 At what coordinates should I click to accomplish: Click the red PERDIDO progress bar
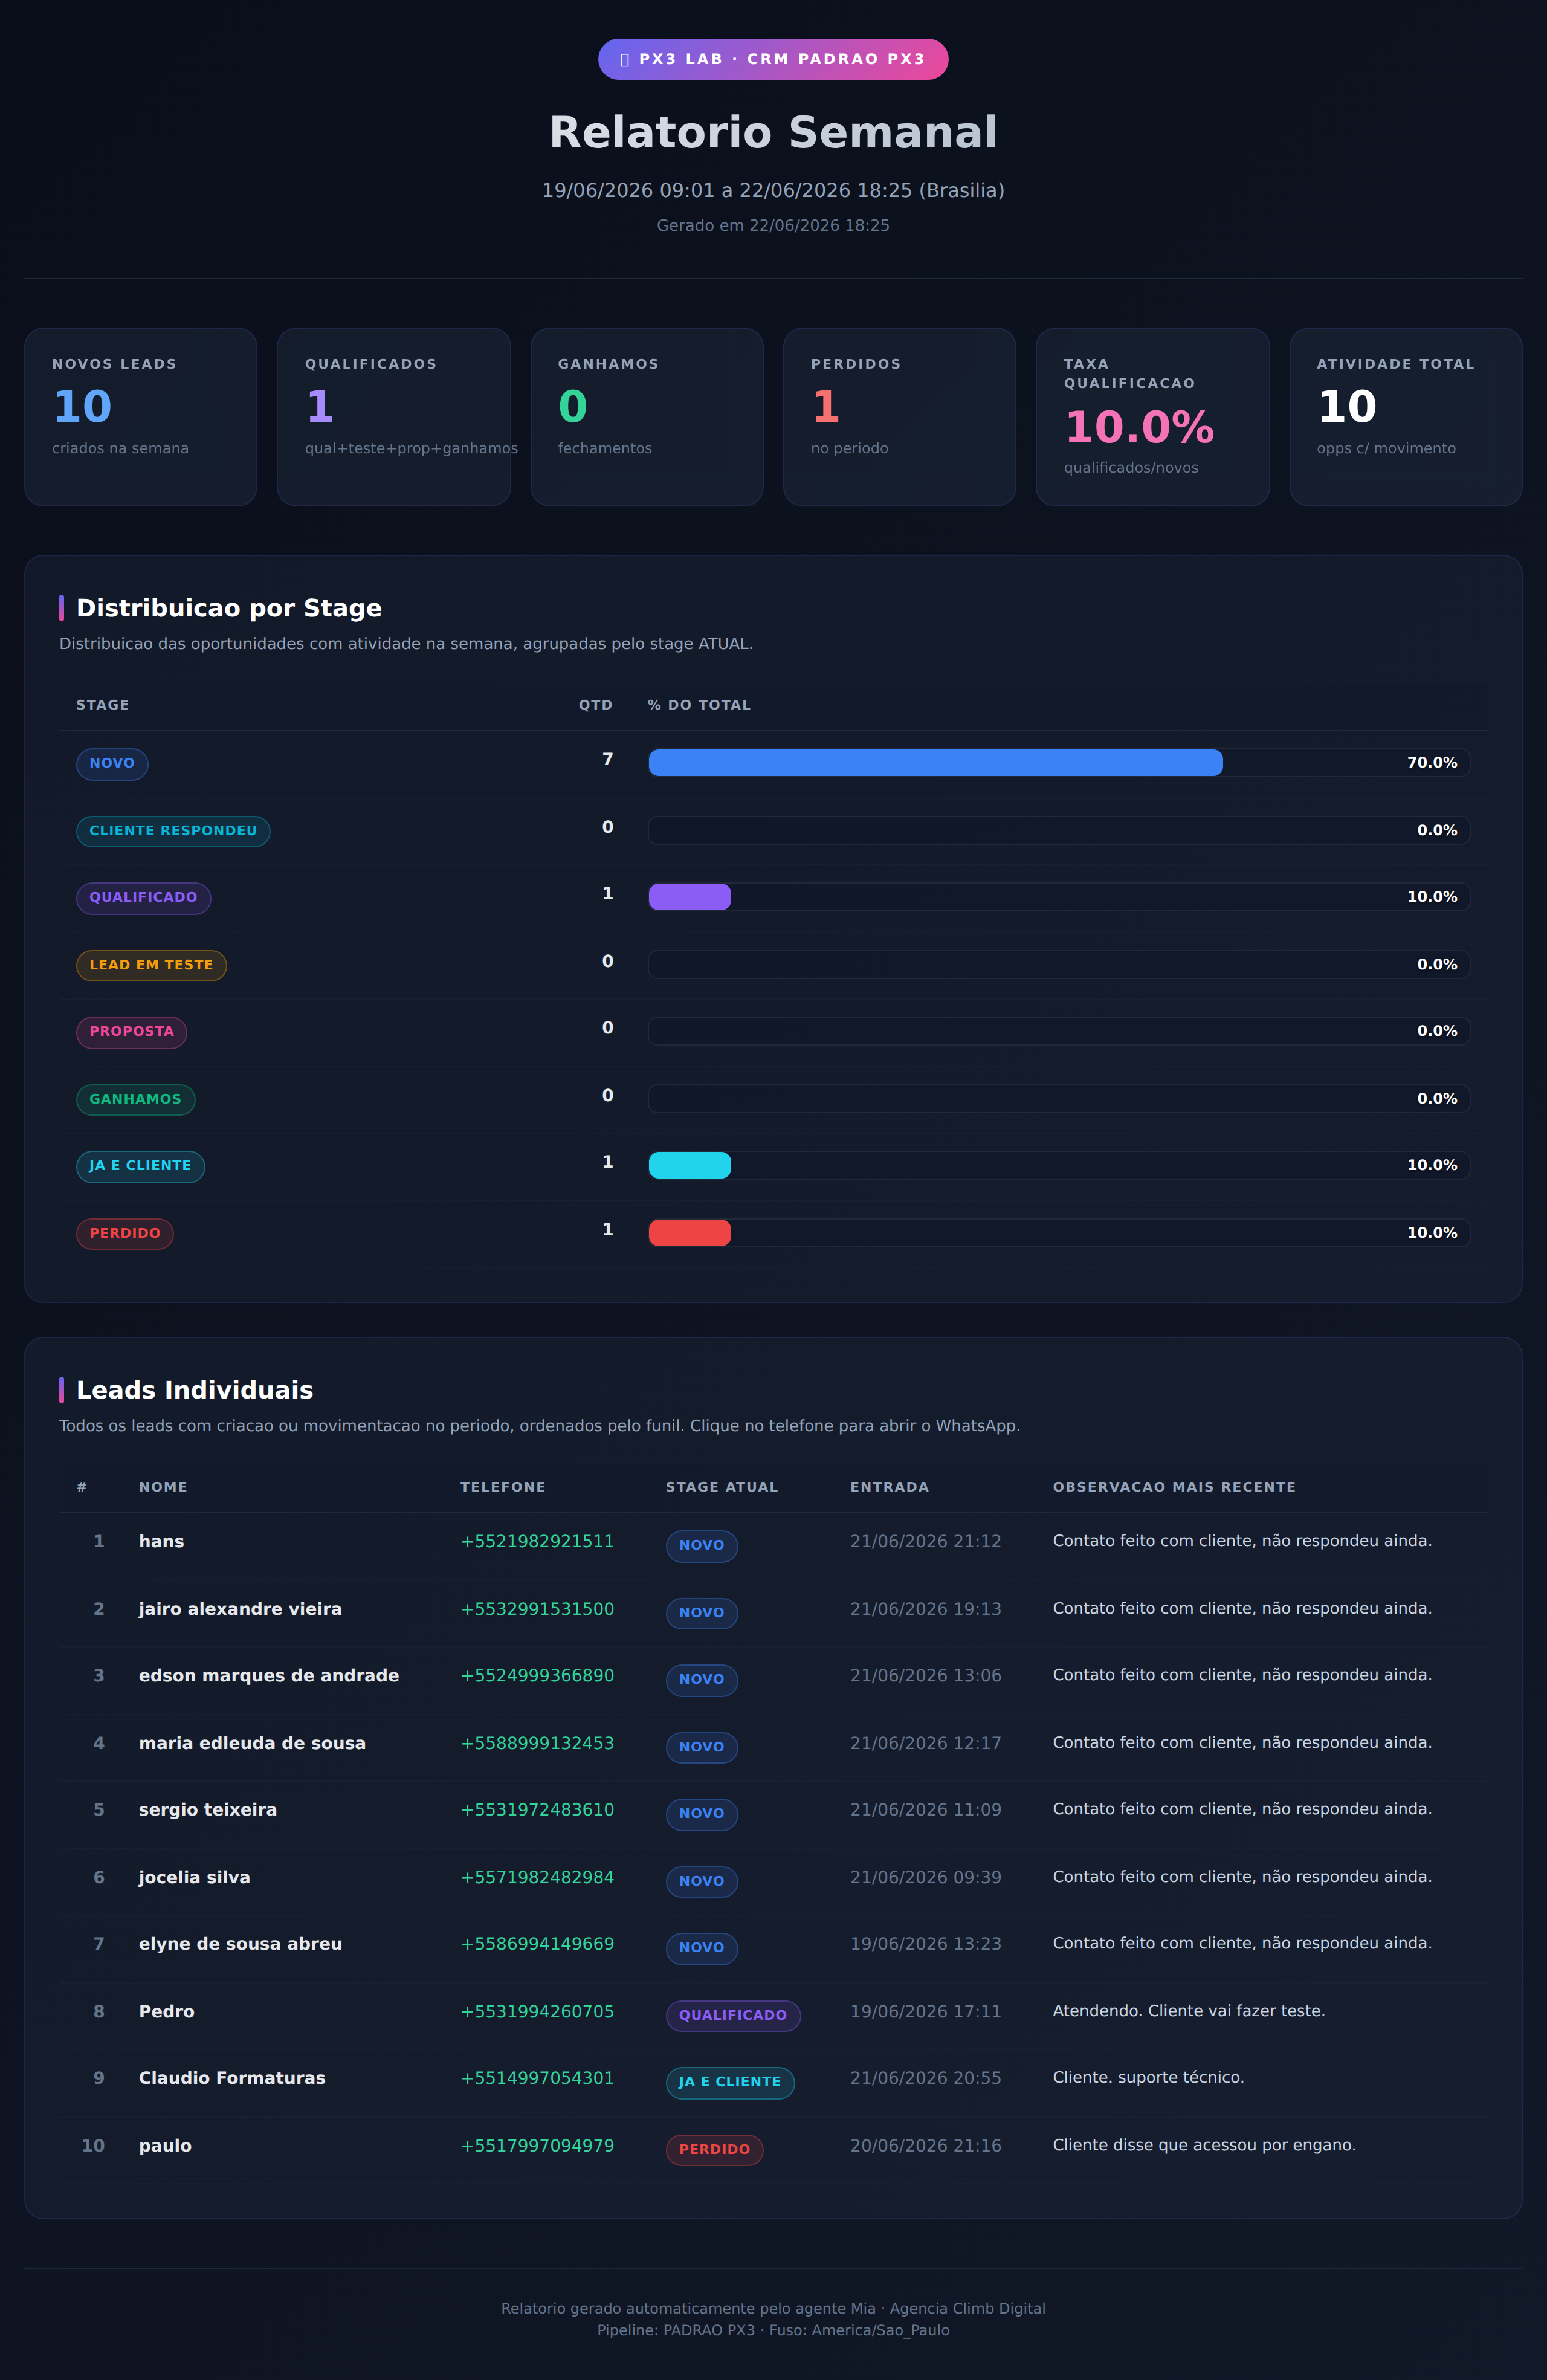pyautogui.click(x=690, y=1233)
